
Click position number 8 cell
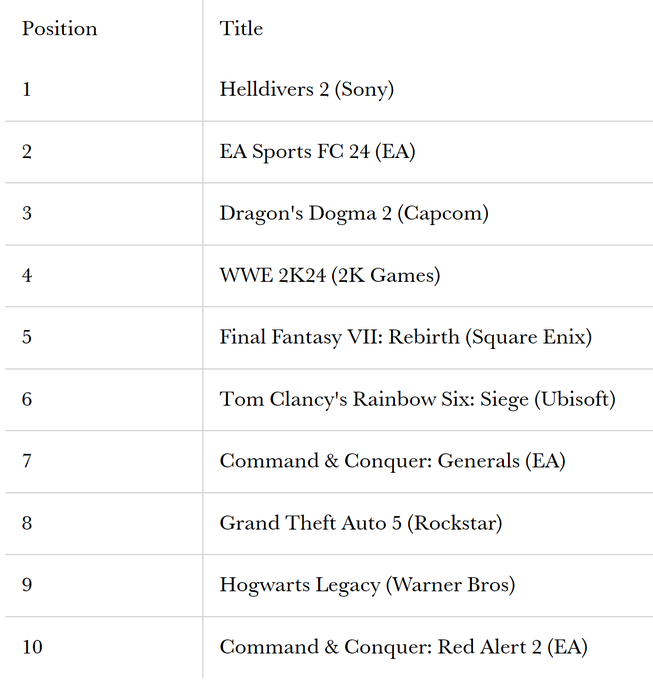tap(27, 523)
